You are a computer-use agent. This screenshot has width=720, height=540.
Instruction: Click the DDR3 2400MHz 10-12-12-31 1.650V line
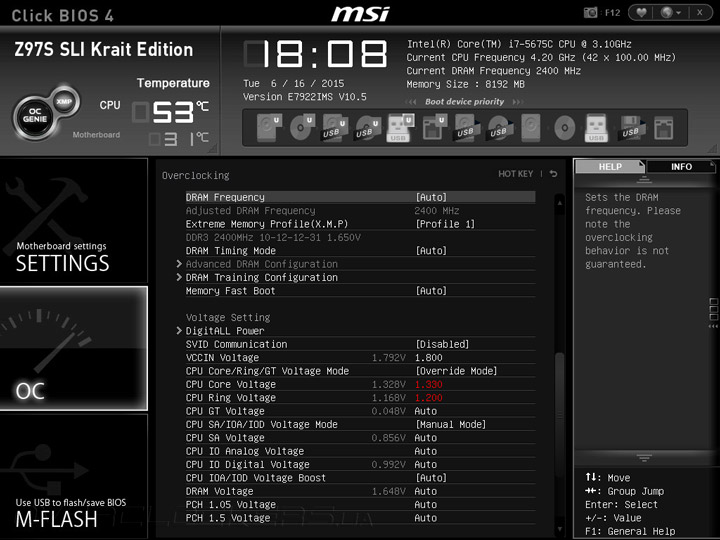coord(273,237)
